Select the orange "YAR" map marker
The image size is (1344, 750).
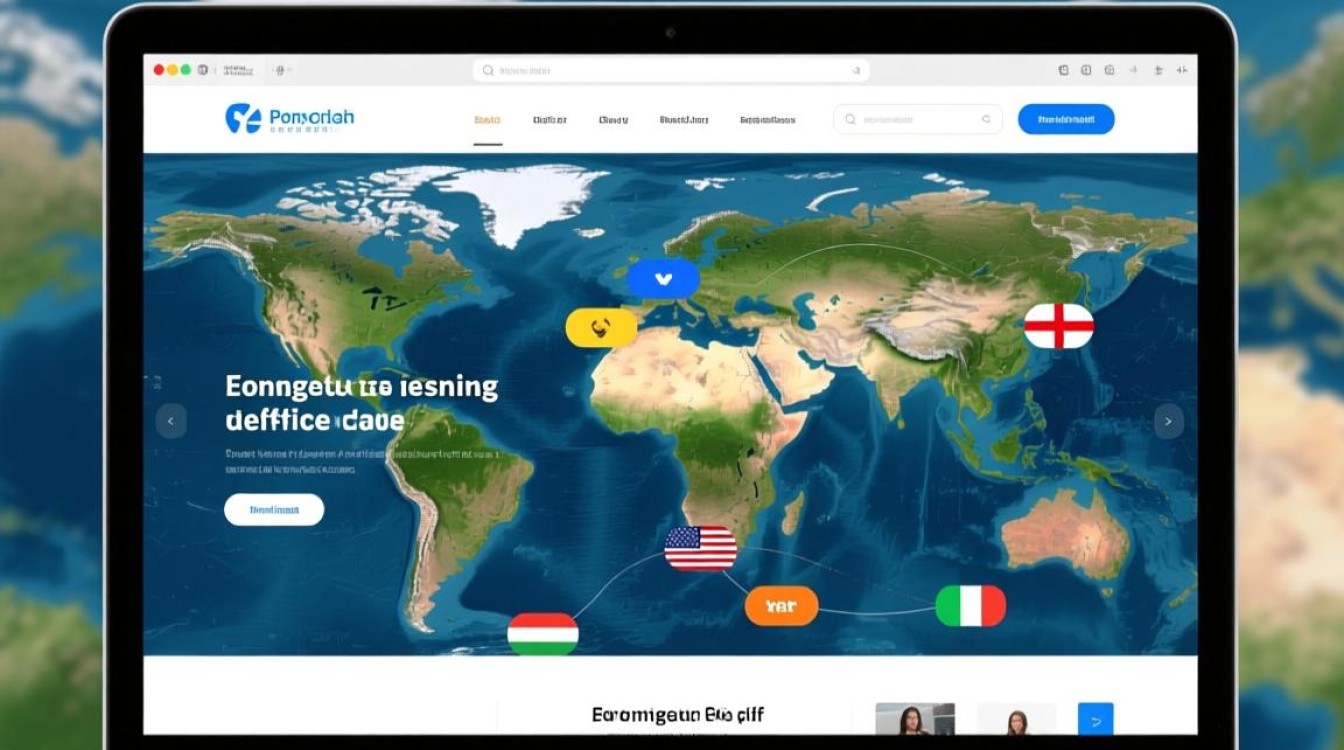(x=781, y=606)
